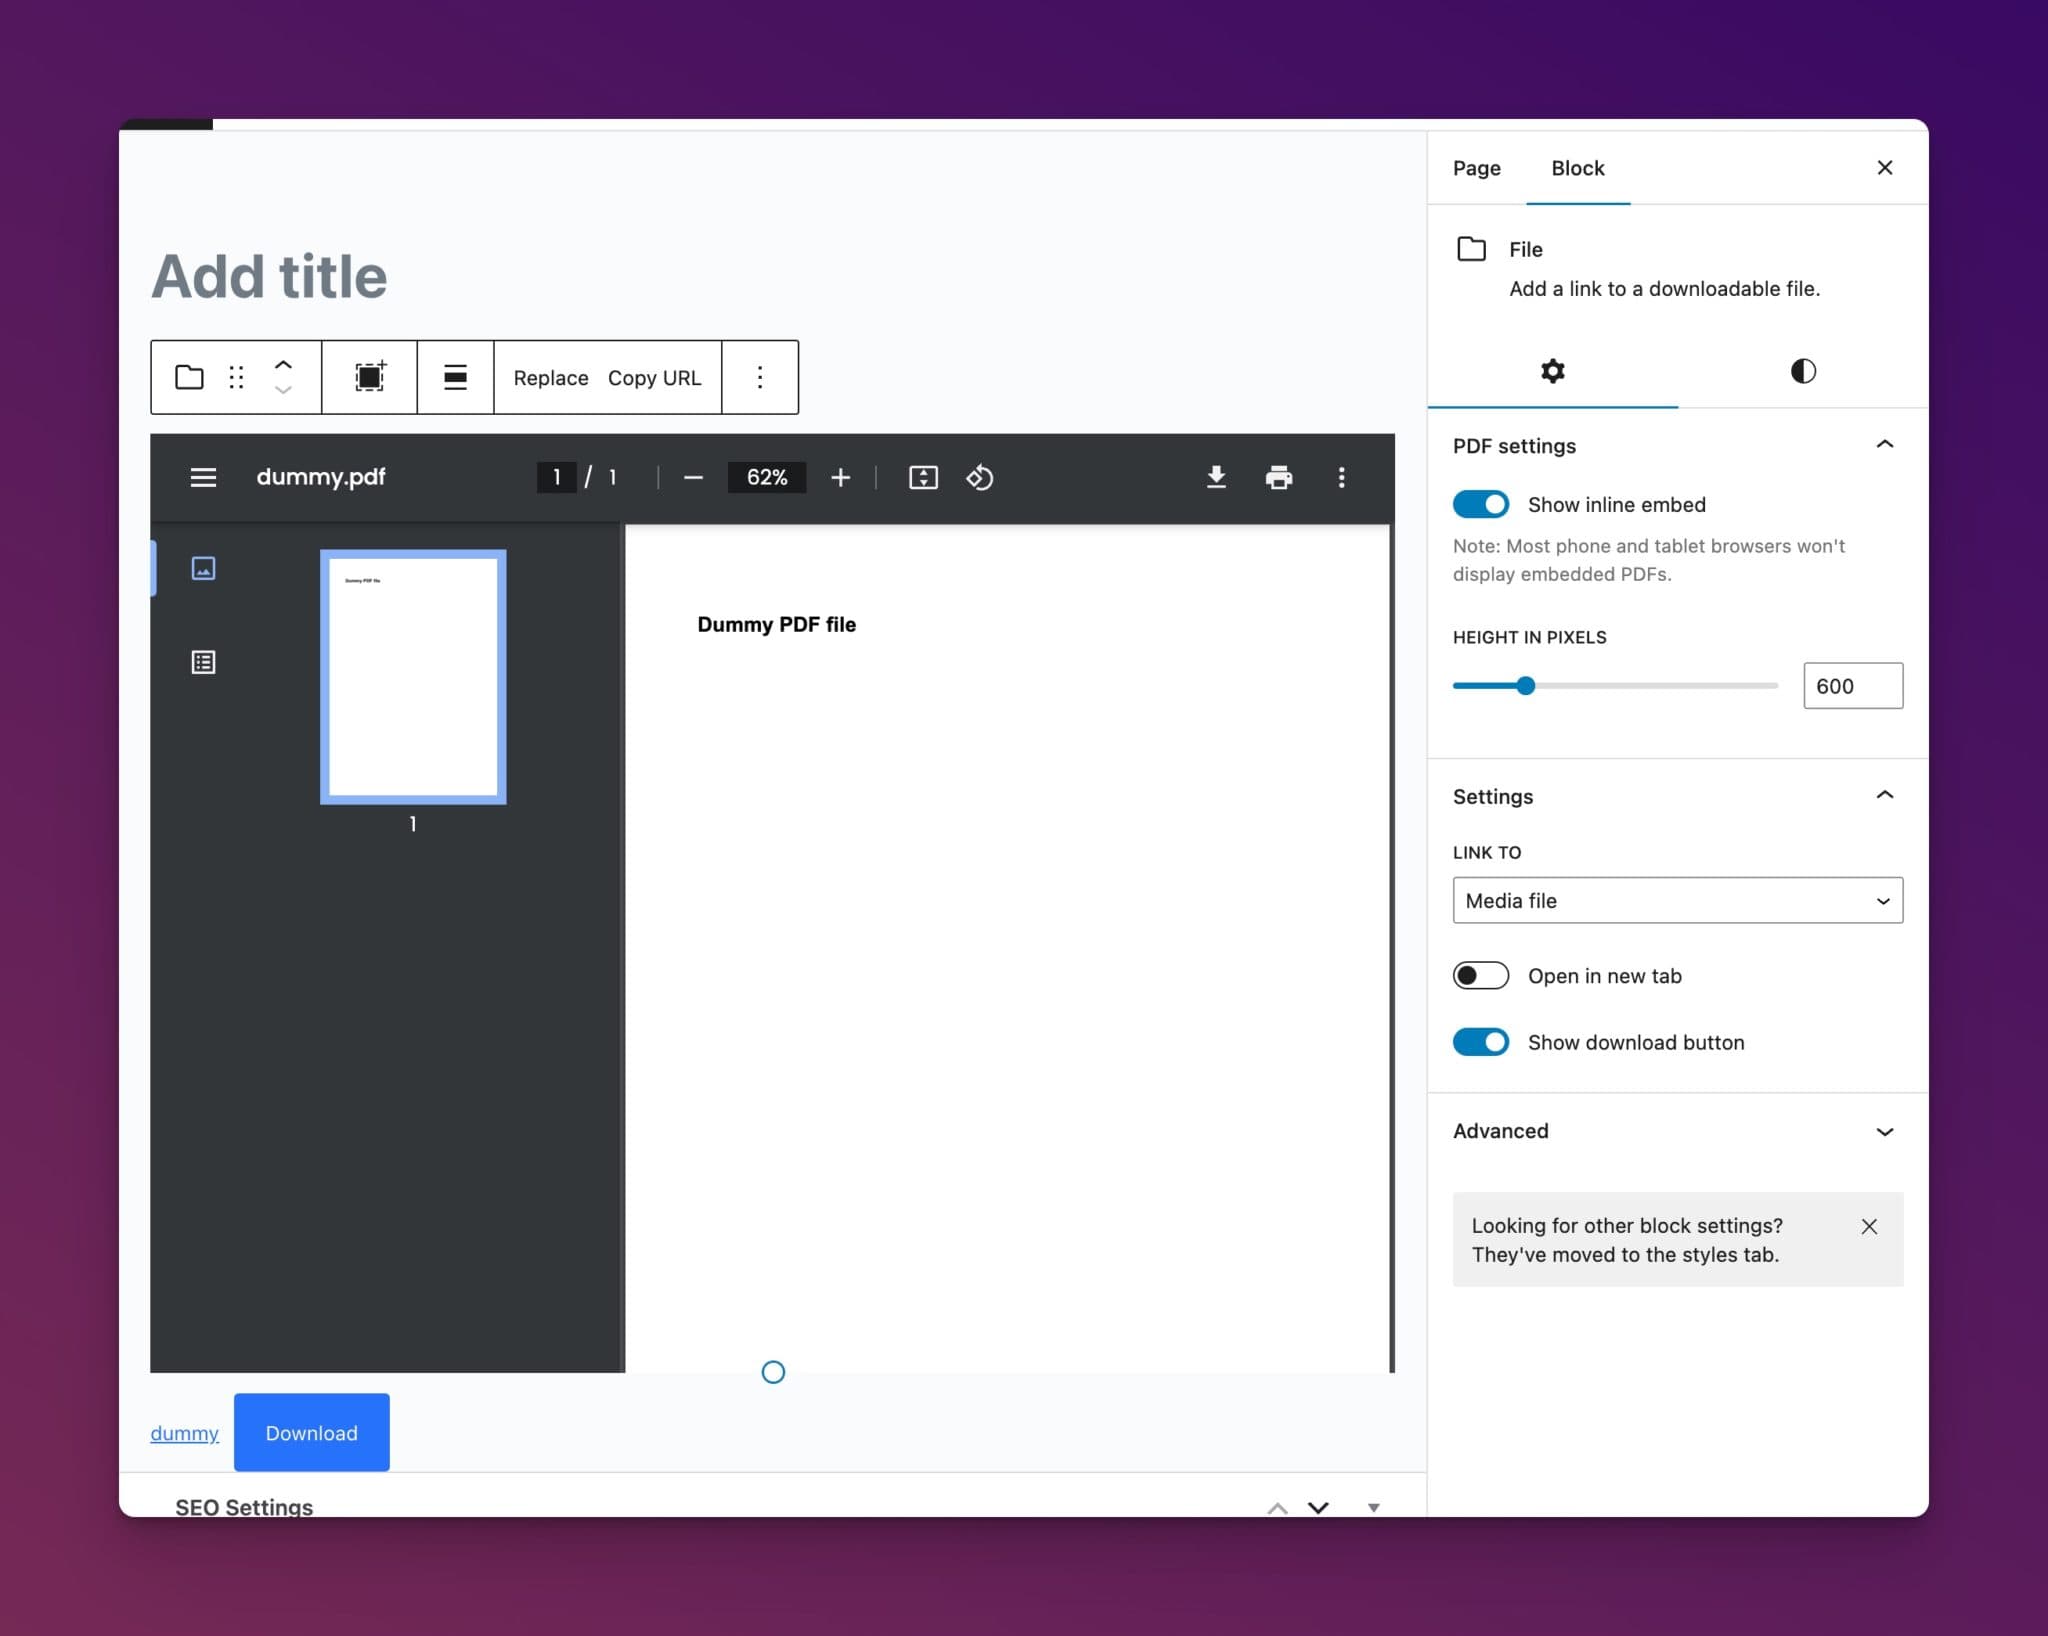Adjust the height in pixels slider

click(x=1525, y=685)
